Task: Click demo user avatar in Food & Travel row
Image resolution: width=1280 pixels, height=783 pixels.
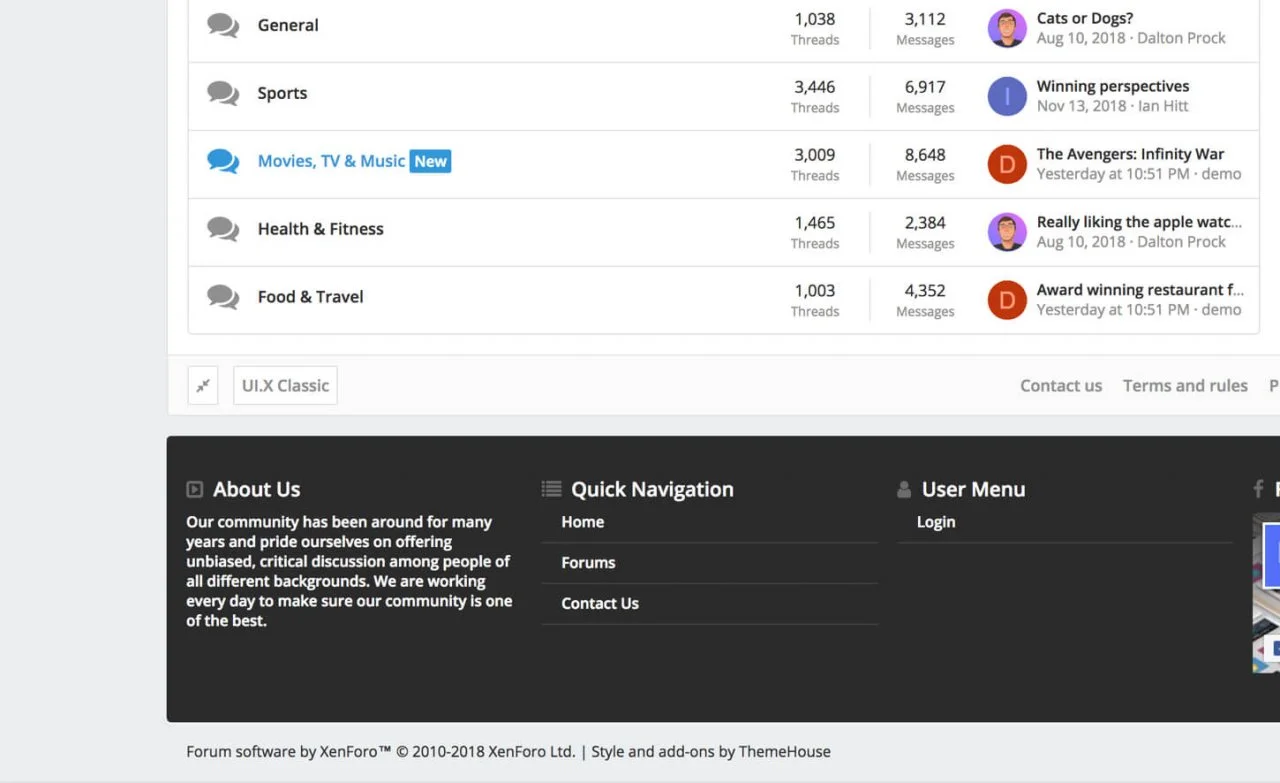Action: pyautogui.click(x=1007, y=301)
